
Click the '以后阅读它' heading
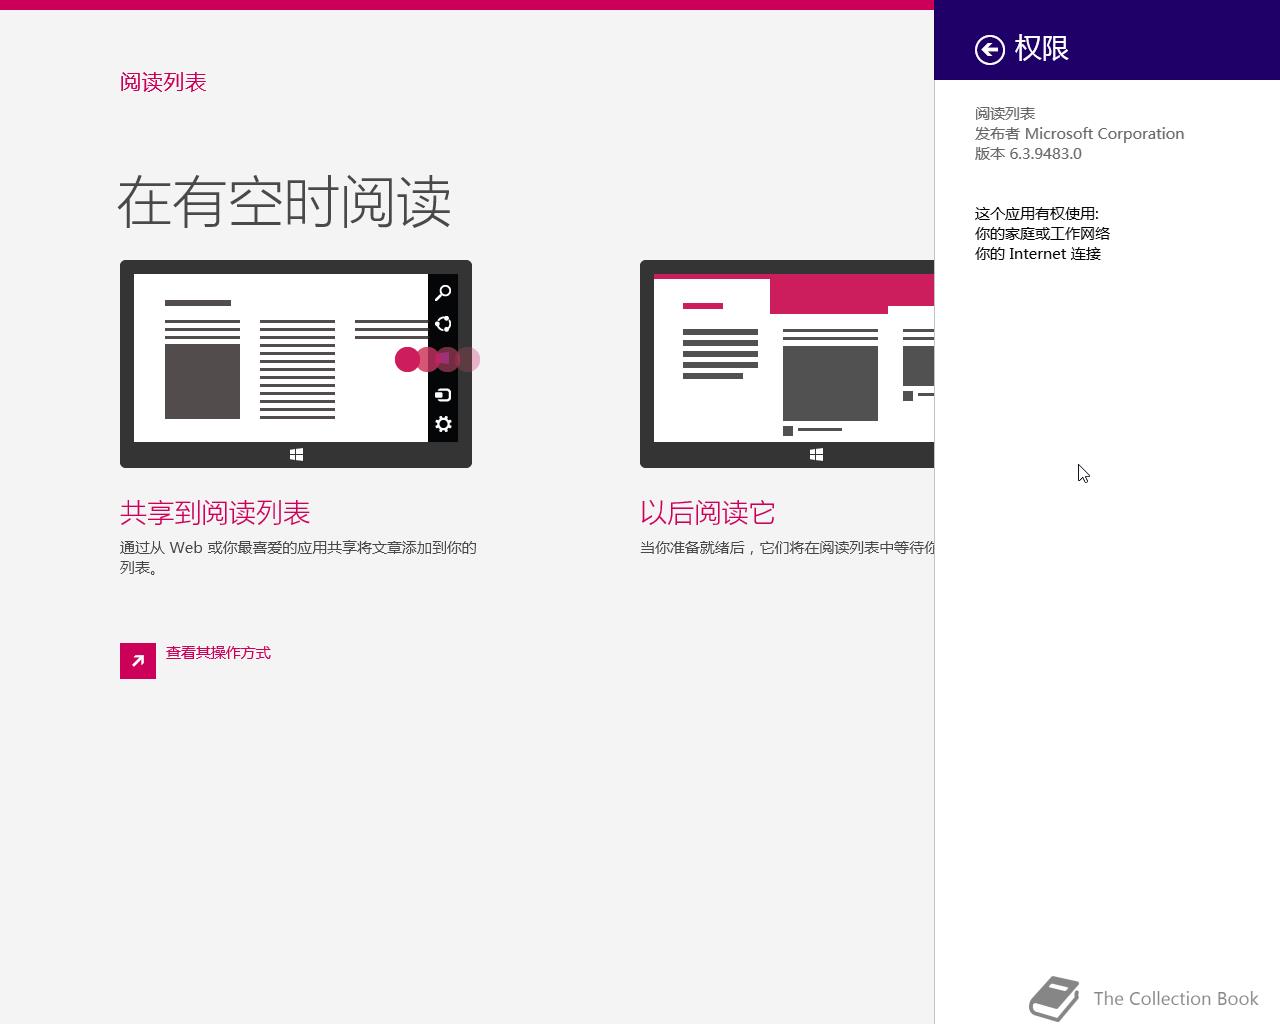pos(707,513)
